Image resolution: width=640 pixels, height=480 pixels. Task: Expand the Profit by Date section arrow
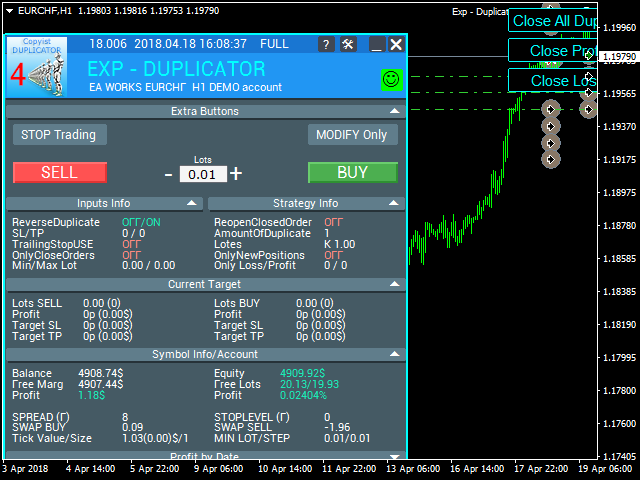(394, 456)
